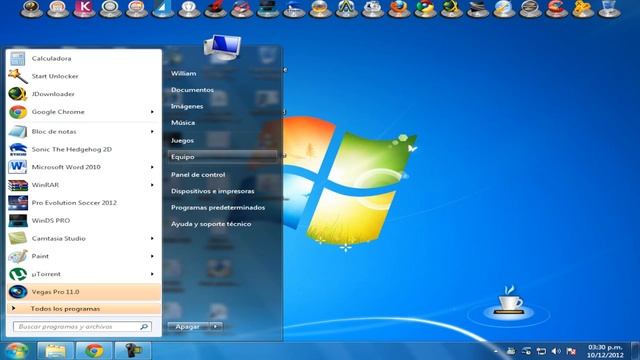Launch Sonic The Hedgehog 2D

pyautogui.click(x=84, y=149)
